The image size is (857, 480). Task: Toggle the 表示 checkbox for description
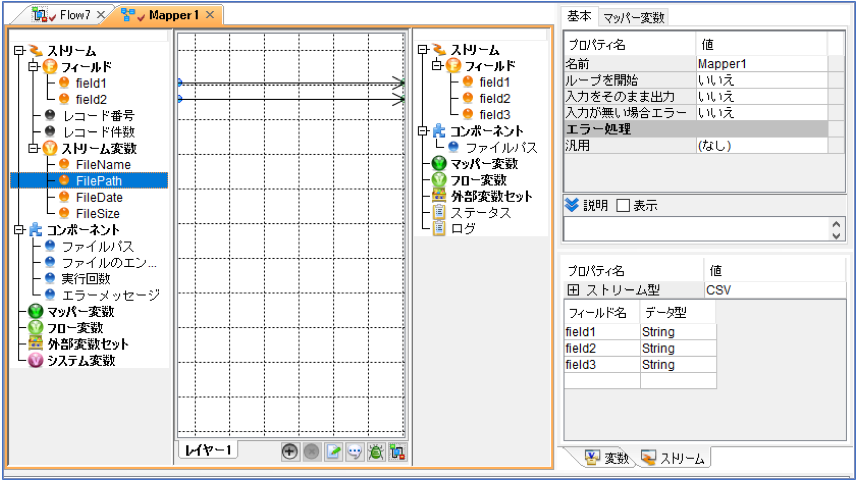[x=623, y=206]
